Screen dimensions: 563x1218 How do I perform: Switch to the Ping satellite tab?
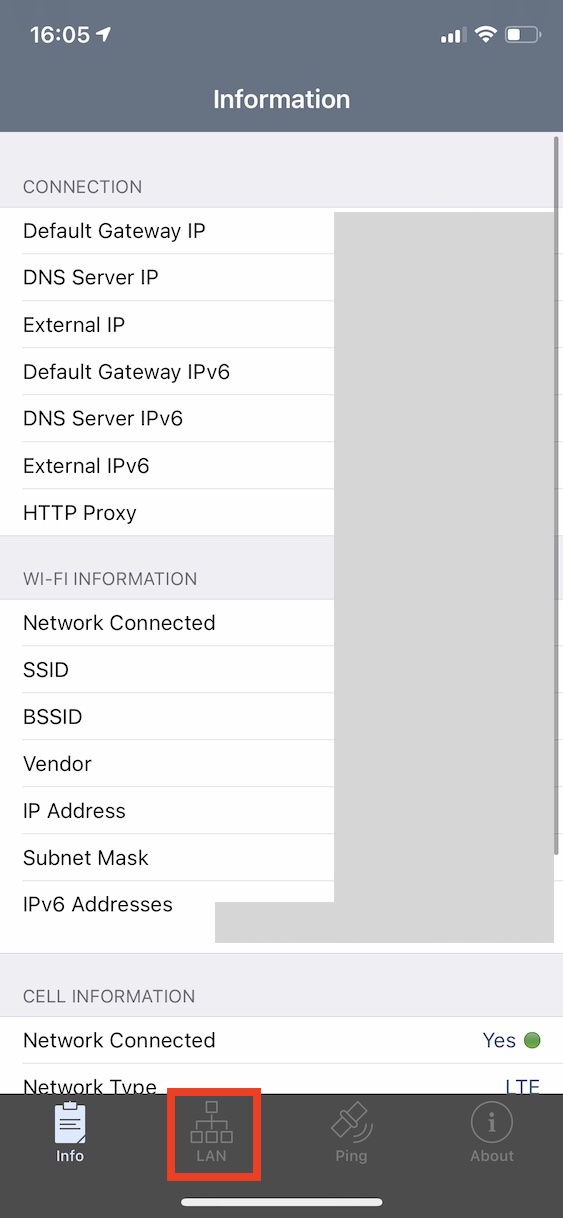351,1134
